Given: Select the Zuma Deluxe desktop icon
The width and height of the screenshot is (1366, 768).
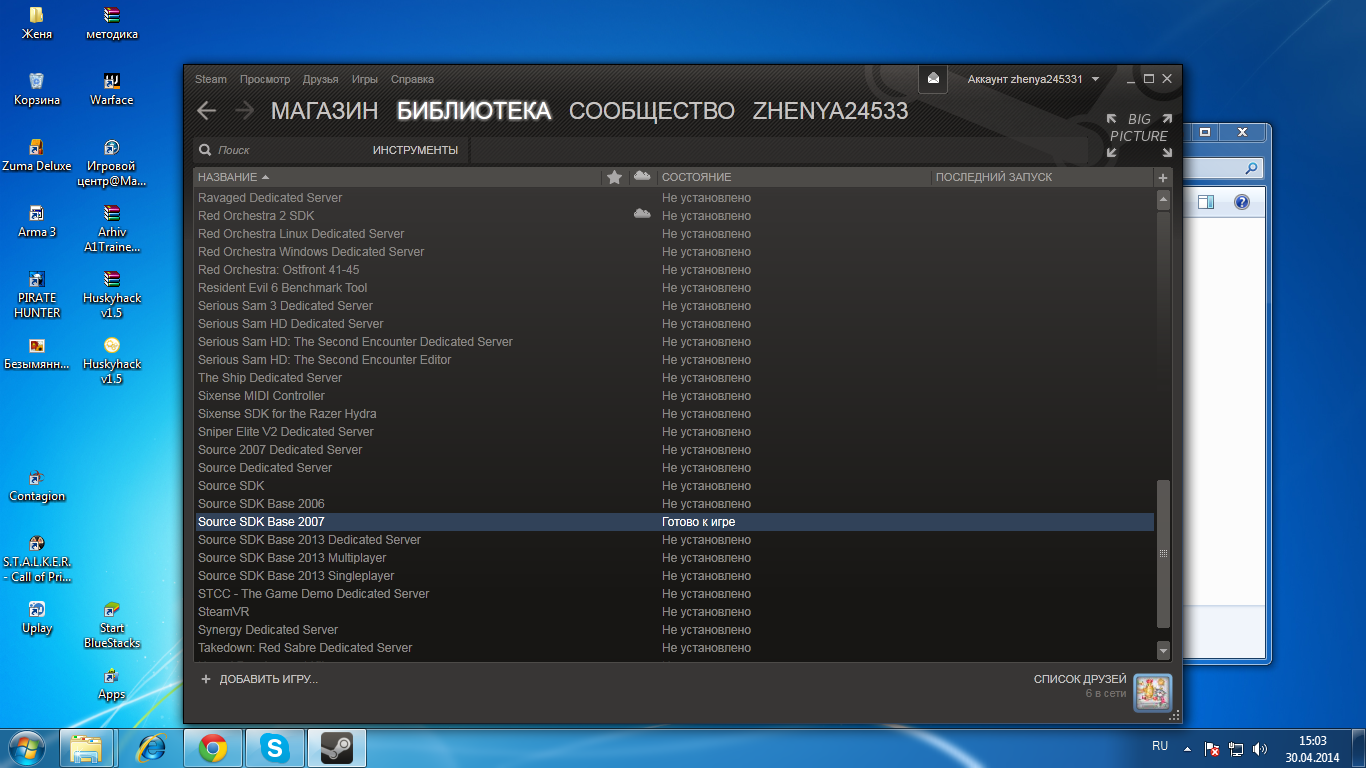Looking at the screenshot, I should [x=37, y=154].
